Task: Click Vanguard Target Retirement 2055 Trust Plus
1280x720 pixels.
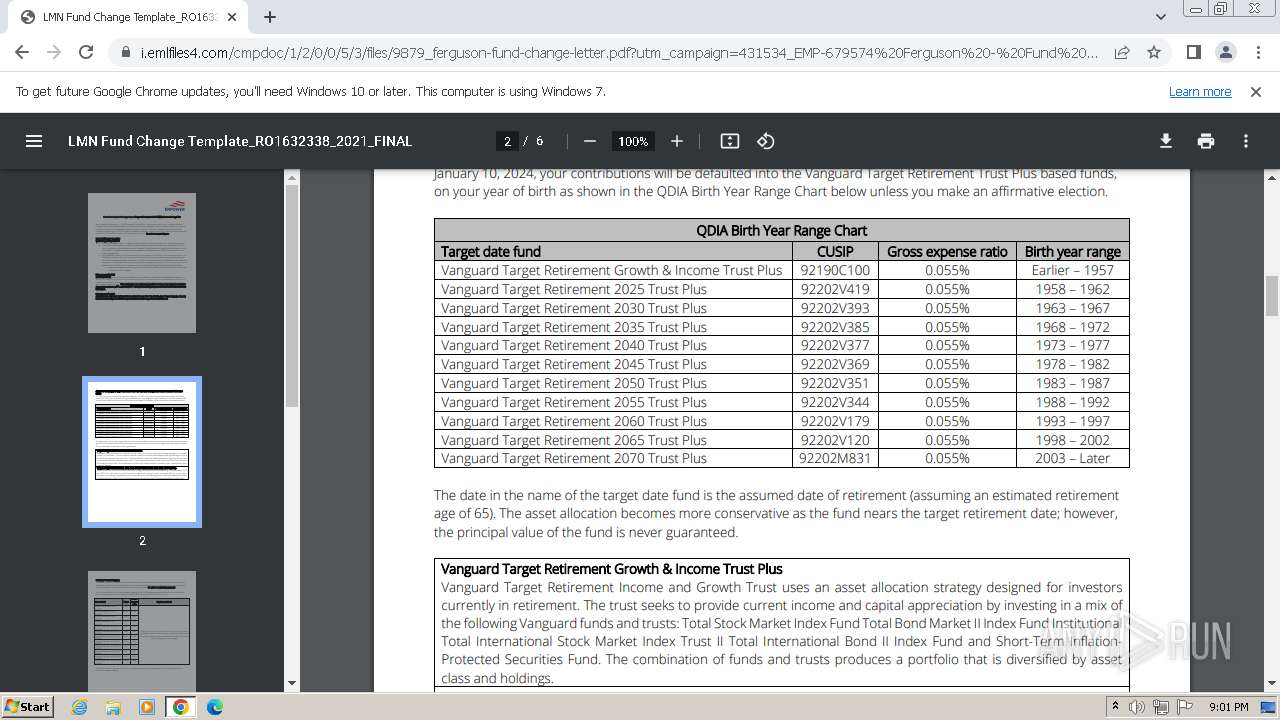Action: pyautogui.click(x=574, y=402)
